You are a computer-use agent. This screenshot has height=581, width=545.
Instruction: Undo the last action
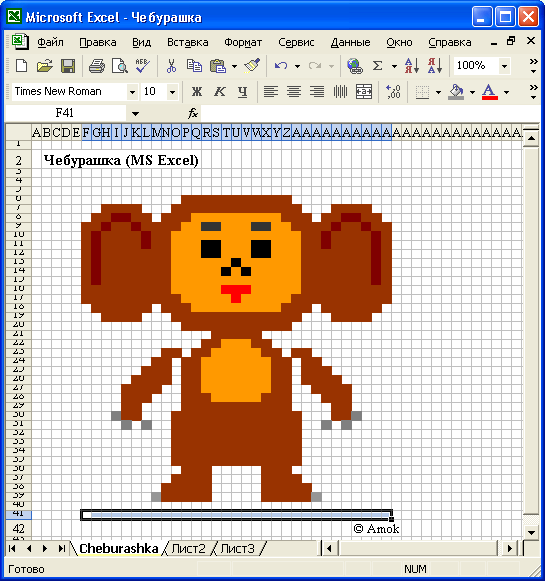coord(281,66)
